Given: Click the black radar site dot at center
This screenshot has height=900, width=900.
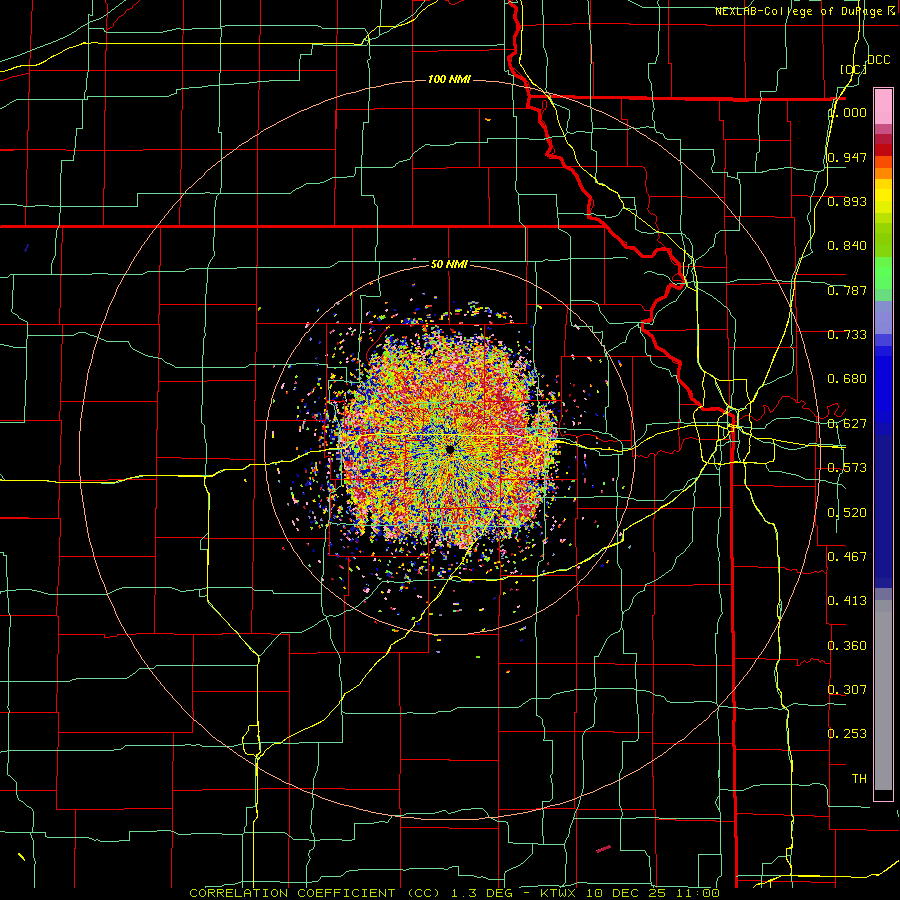Looking at the screenshot, I should 450,449.
